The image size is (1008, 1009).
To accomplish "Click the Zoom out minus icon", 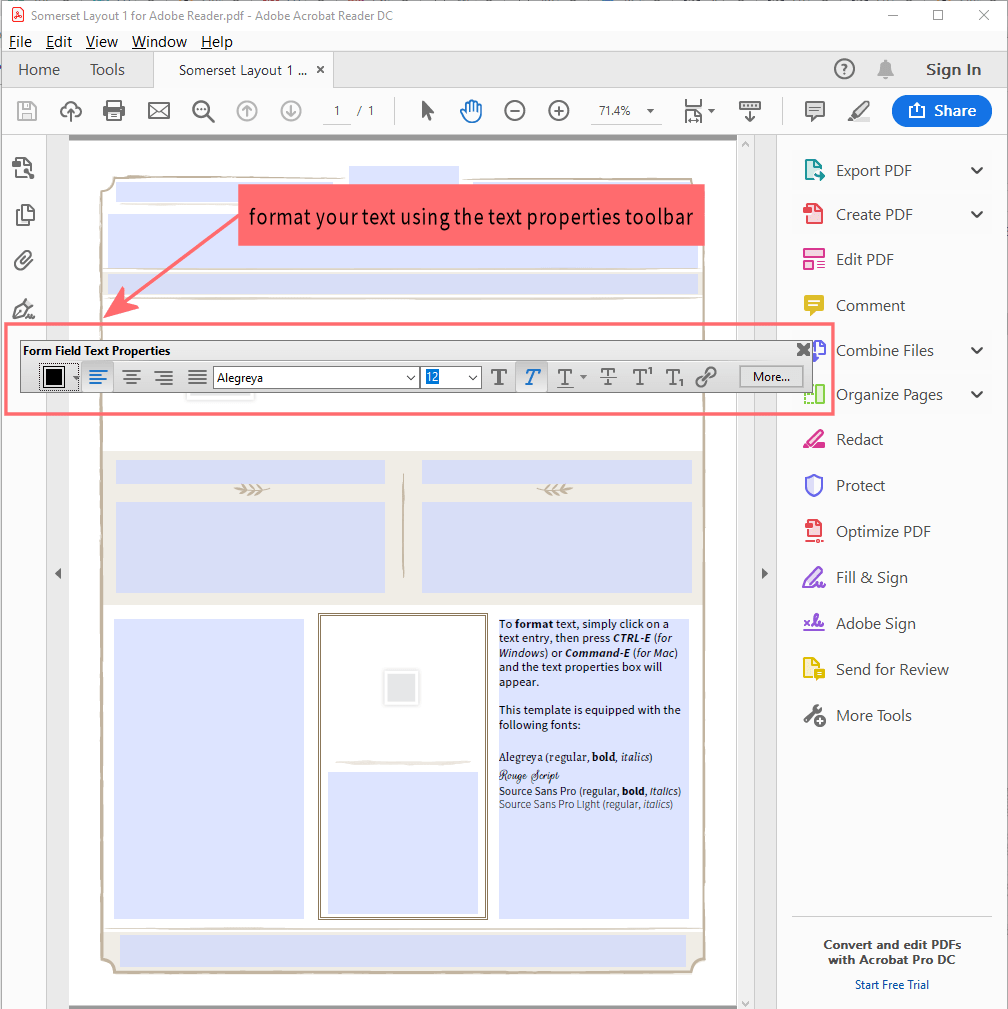I will pos(514,111).
